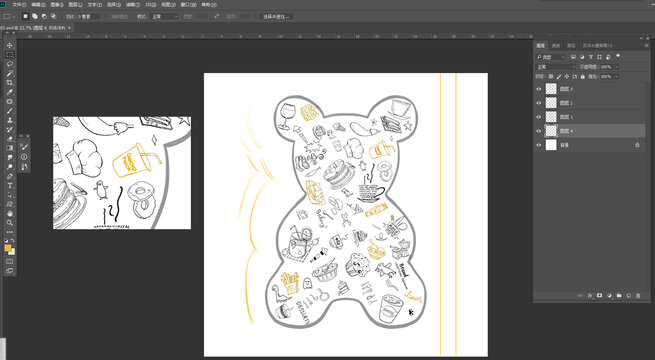The image size is (655, 360).
Task: Toggle lock image pixels brush icon
Action: [x=559, y=76]
